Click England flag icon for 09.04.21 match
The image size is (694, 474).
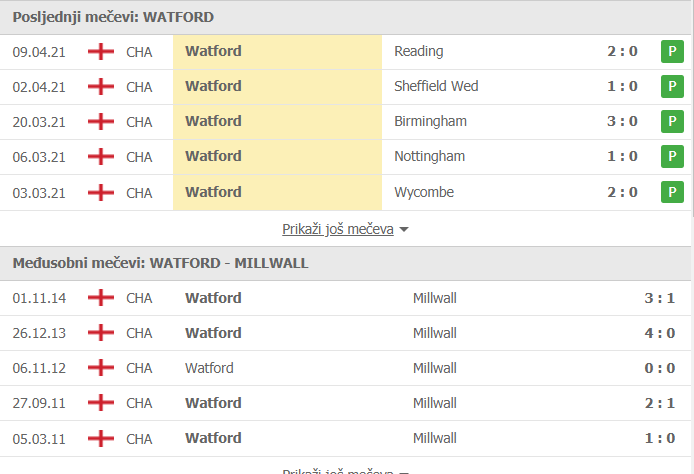[x=100, y=51]
